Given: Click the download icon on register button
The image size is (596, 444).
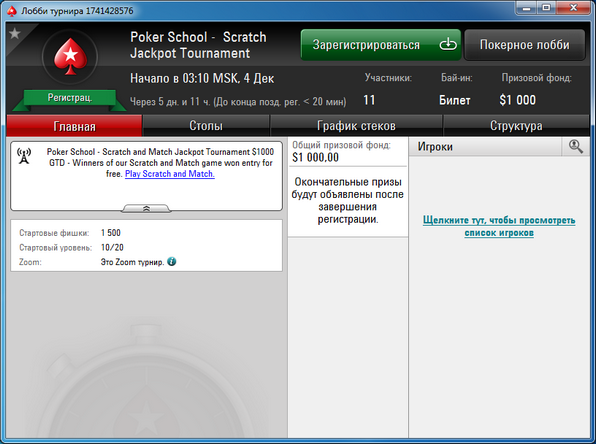Looking at the screenshot, I should (448, 44).
